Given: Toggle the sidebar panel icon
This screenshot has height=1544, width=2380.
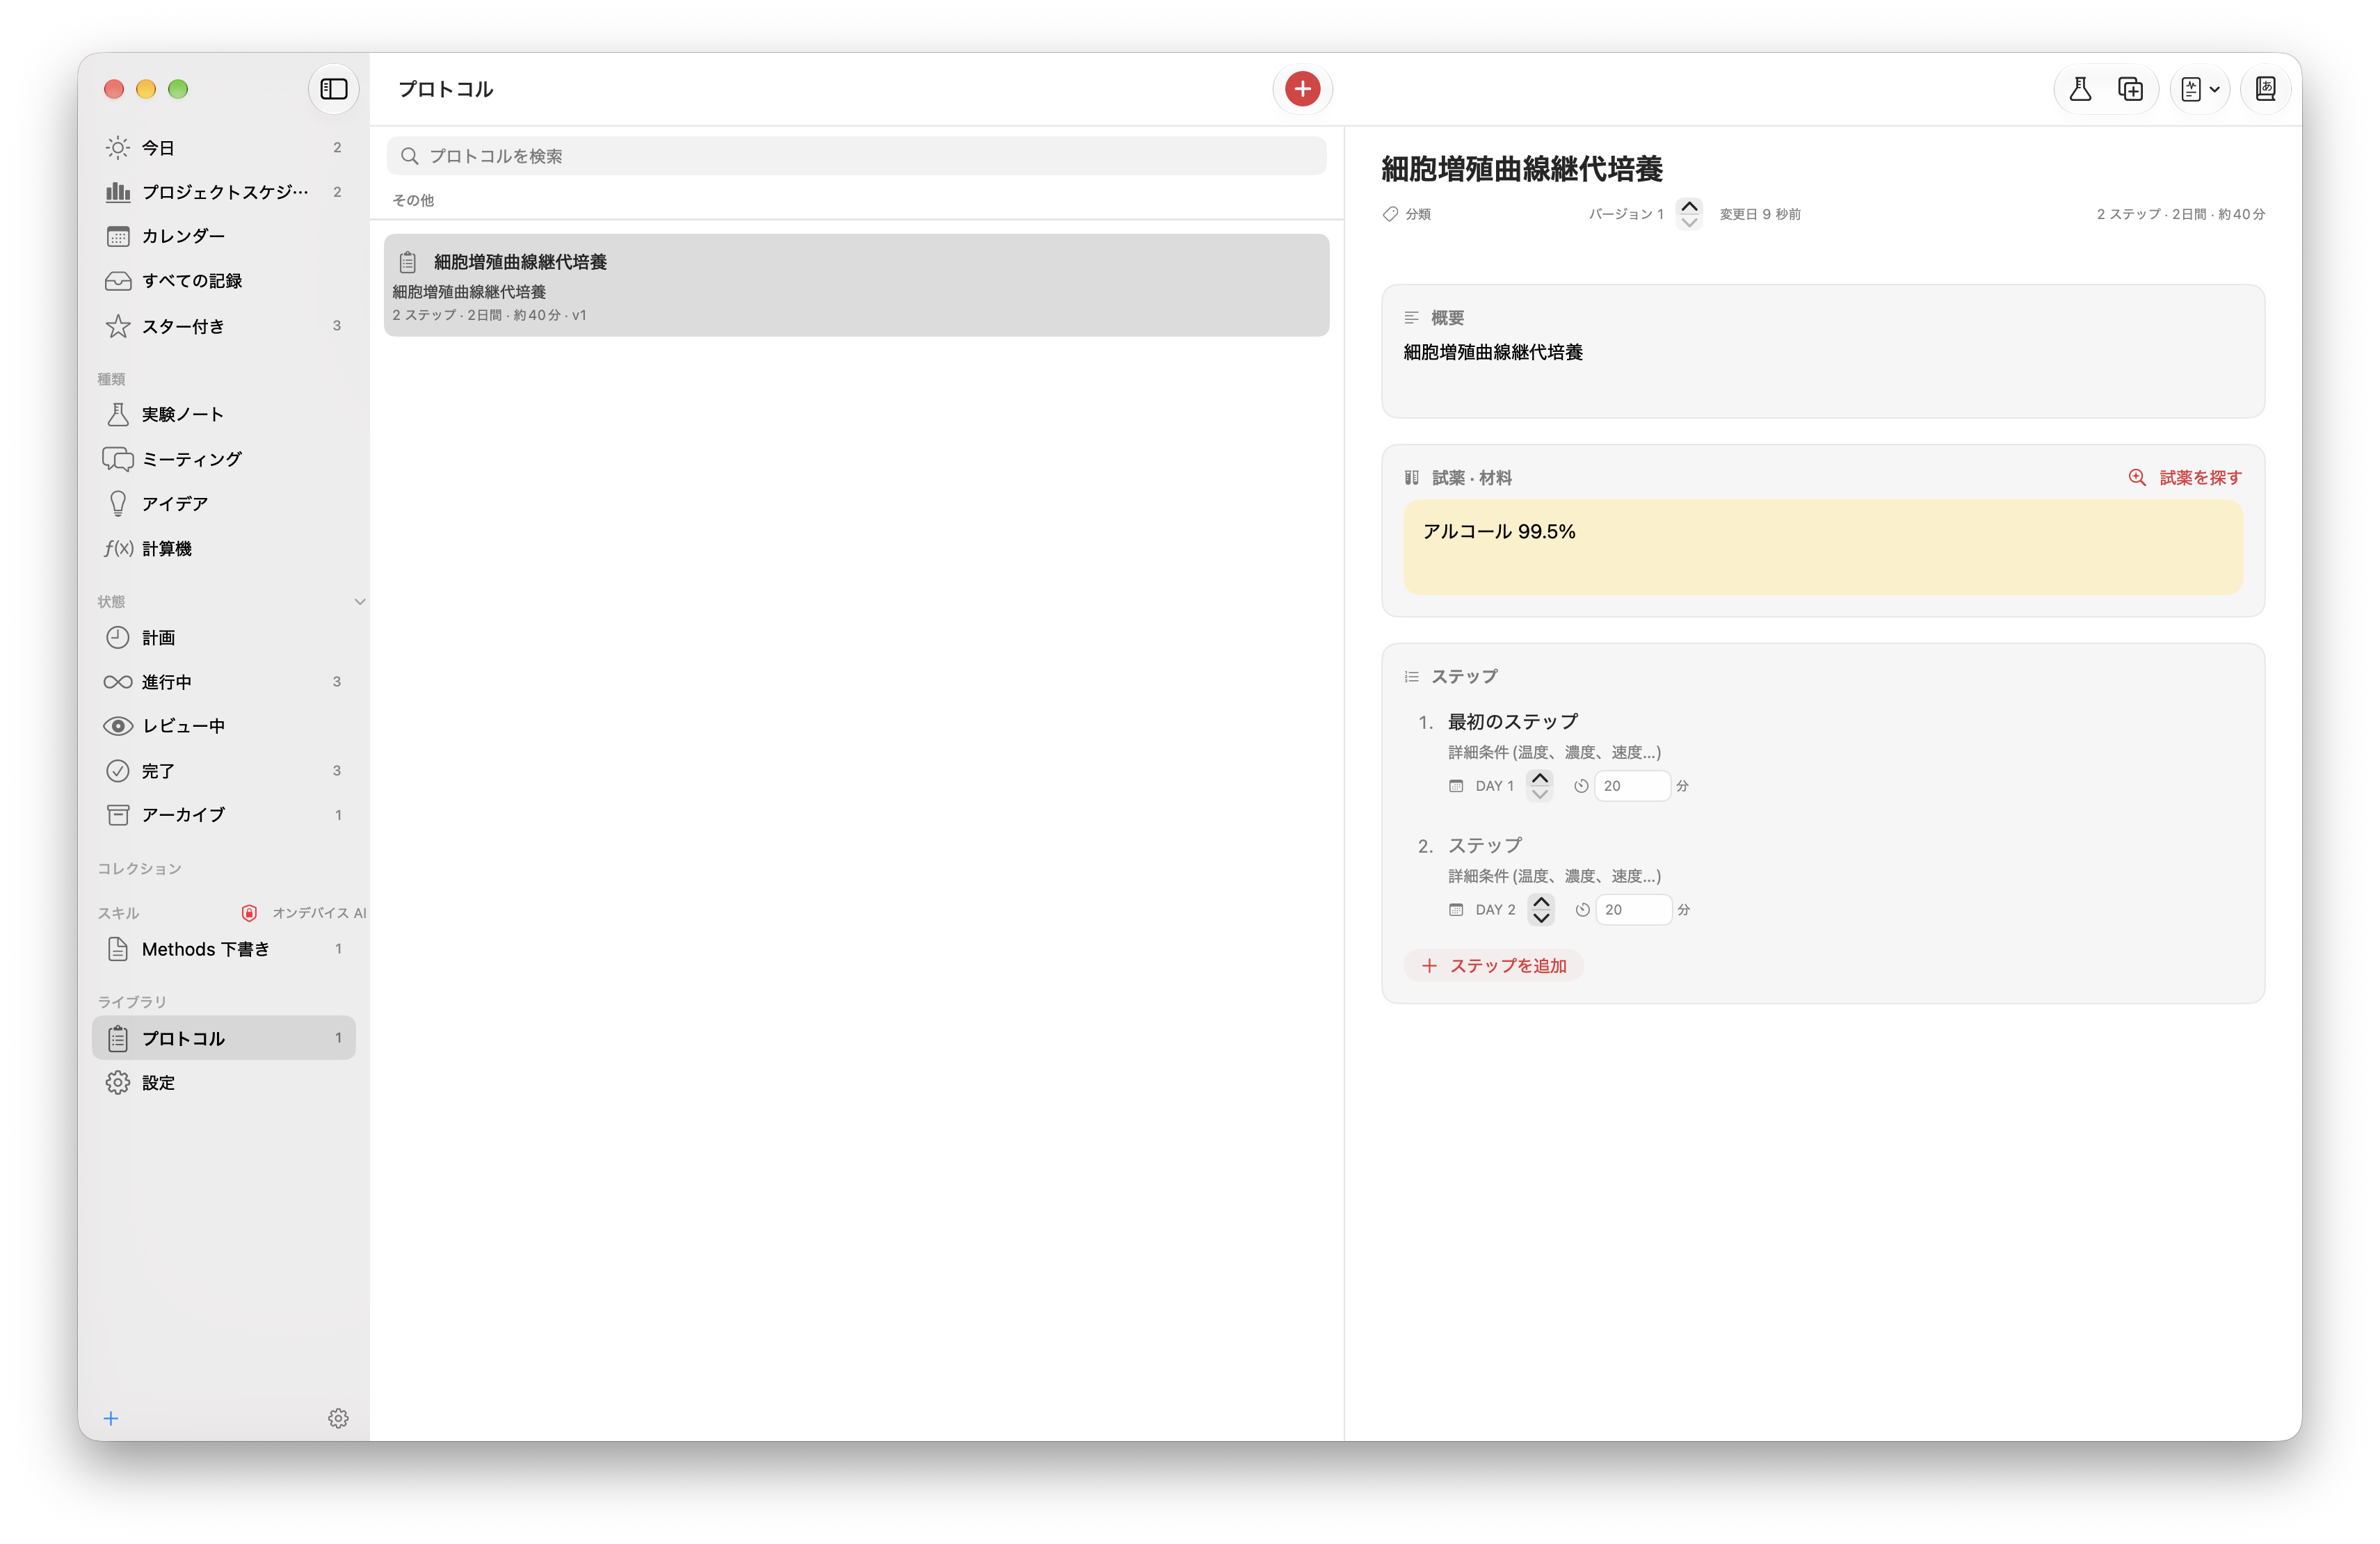Looking at the screenshot, I should click(x=334, y=89).
